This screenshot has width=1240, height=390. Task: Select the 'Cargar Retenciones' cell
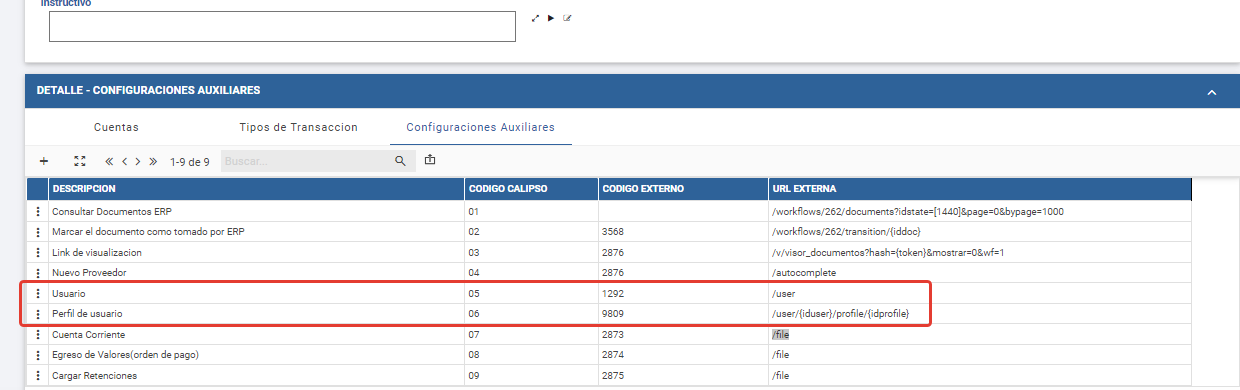coord(255,375)
